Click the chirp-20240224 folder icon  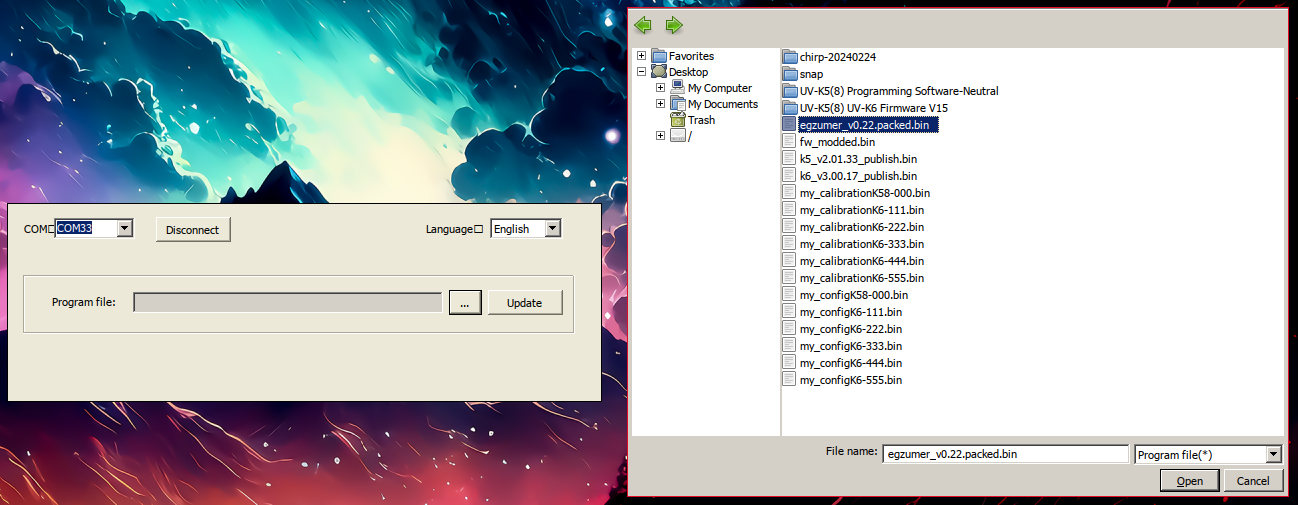789,57
